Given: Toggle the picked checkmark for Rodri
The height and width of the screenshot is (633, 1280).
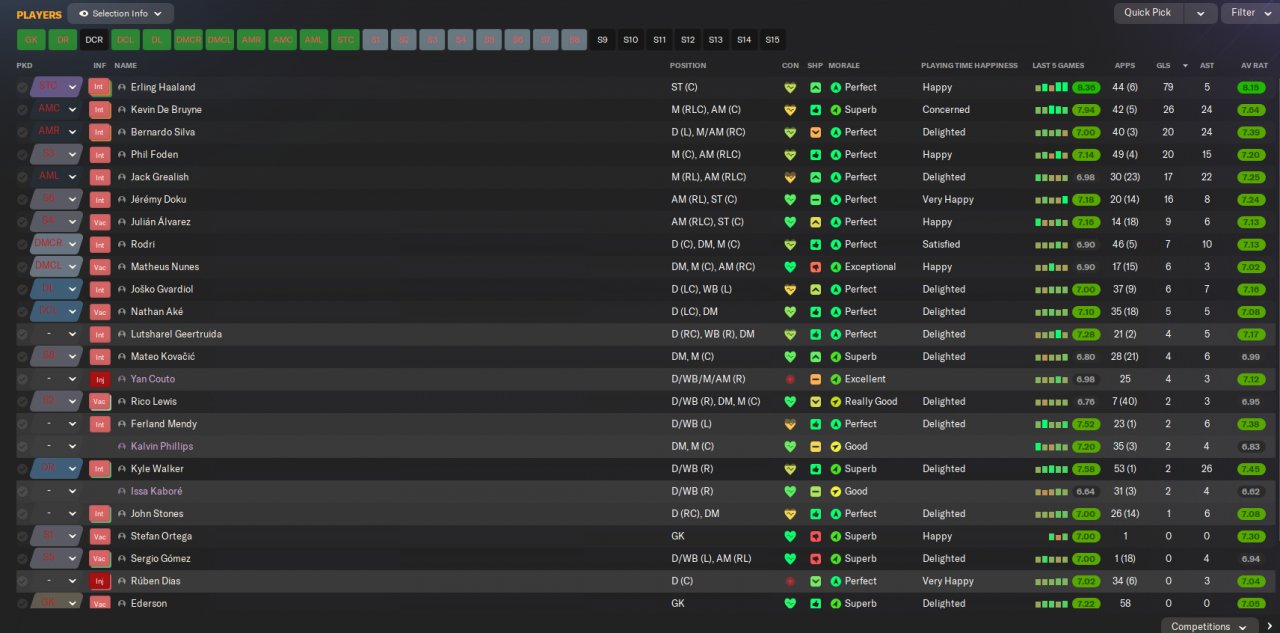Looking at the screenshot, I should pyautogui.click(x=23, y=244).
